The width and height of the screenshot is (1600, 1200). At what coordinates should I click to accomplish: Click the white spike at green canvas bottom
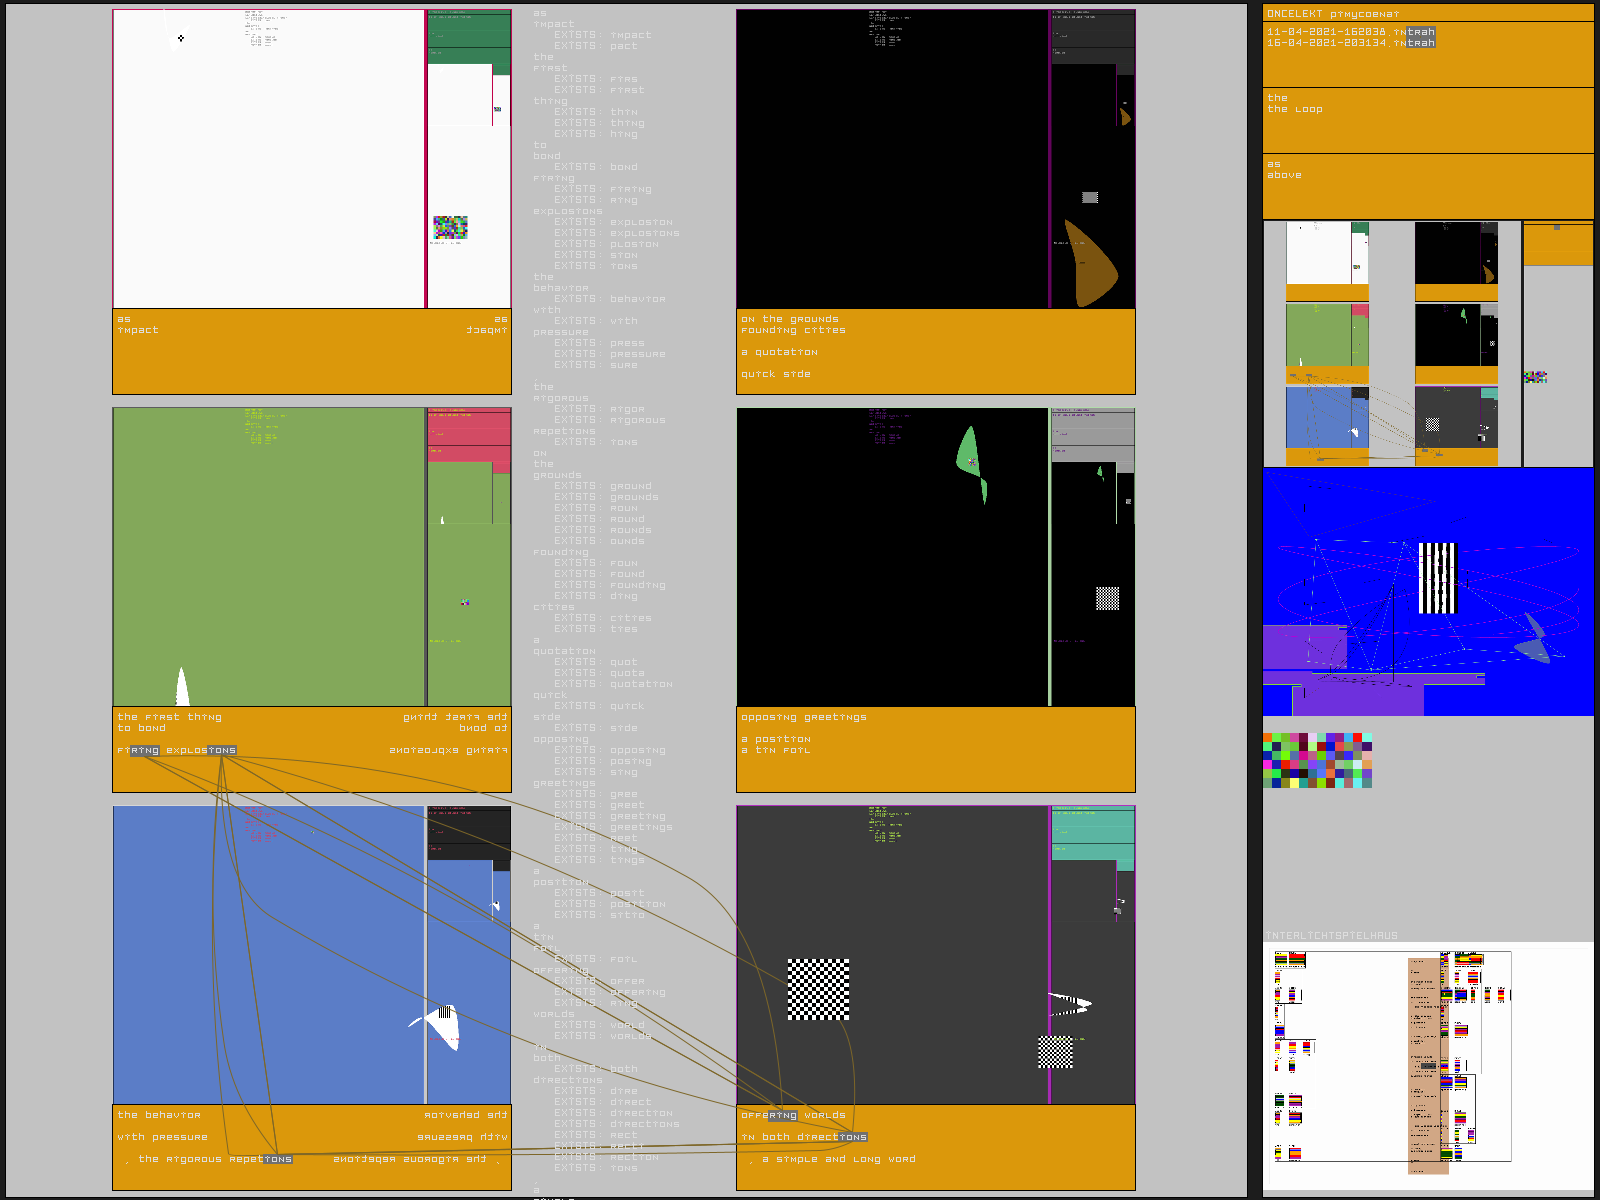coord(182,688)
